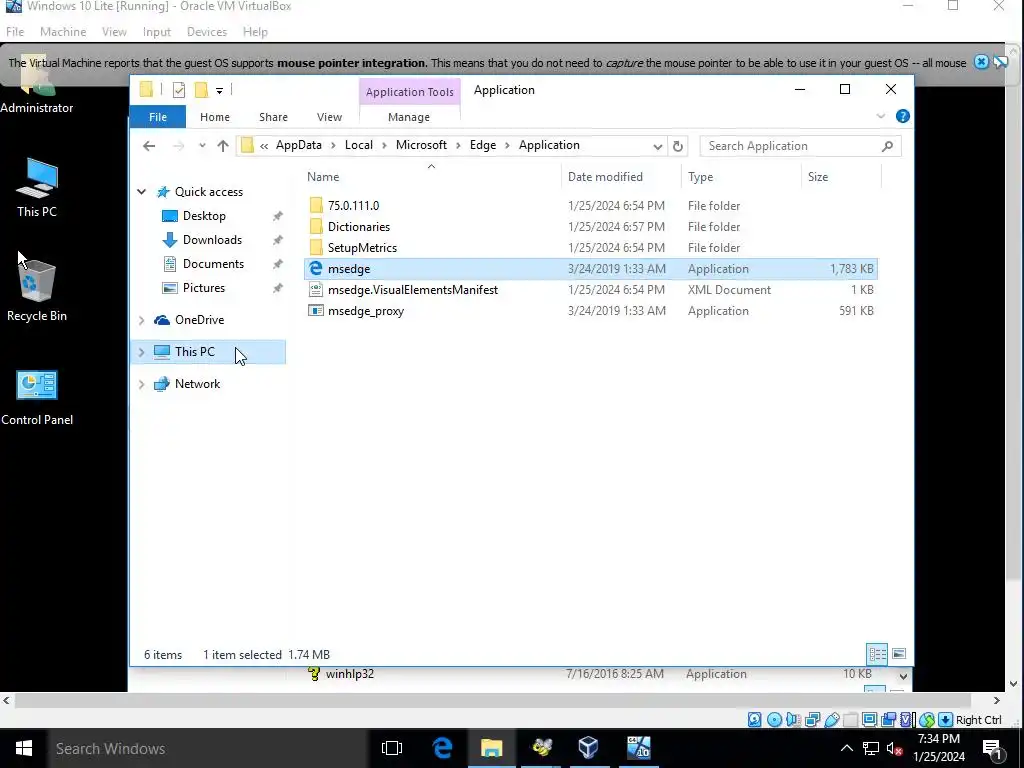Click the Properties quick access toolbar icon

click(x=178, y=90)
